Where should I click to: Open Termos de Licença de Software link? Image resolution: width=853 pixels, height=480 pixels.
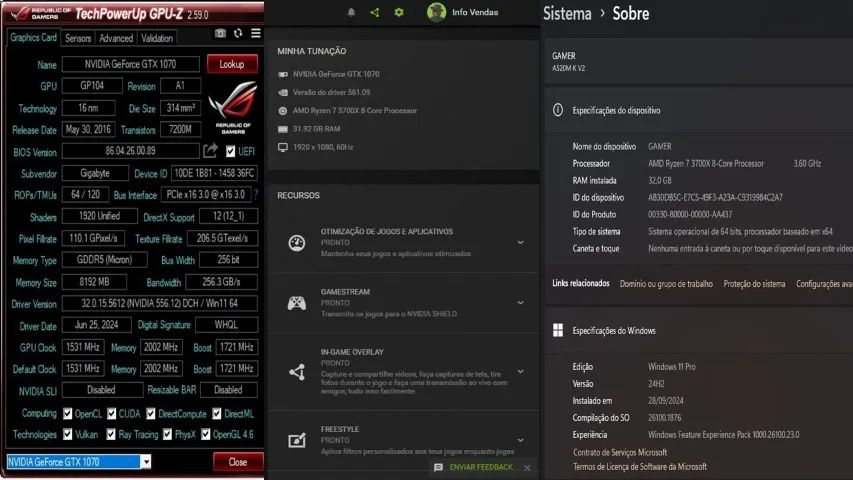(x=640, y=466)
